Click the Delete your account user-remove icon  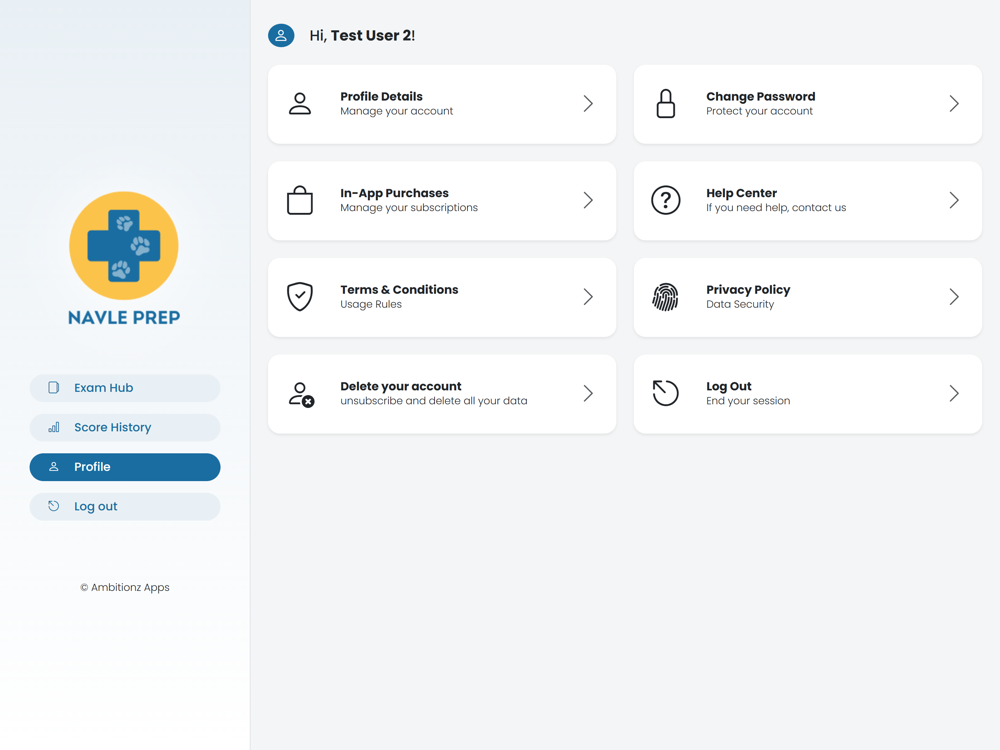coord(301,394)
